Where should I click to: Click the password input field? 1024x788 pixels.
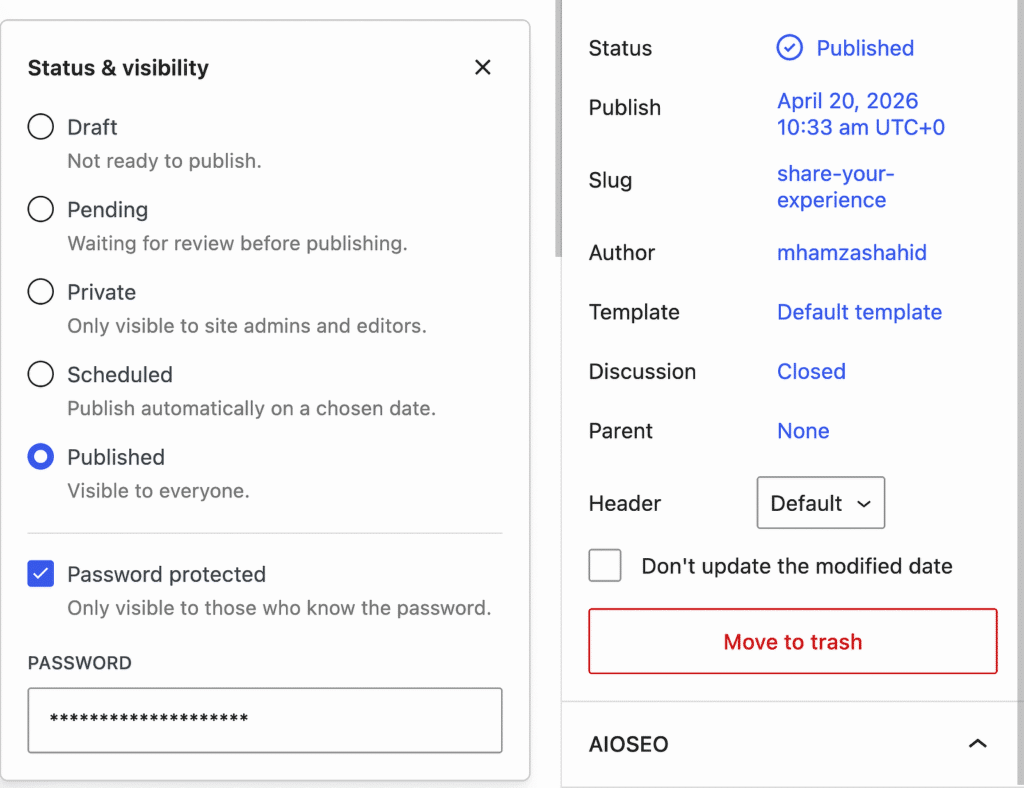pos(264,720)
